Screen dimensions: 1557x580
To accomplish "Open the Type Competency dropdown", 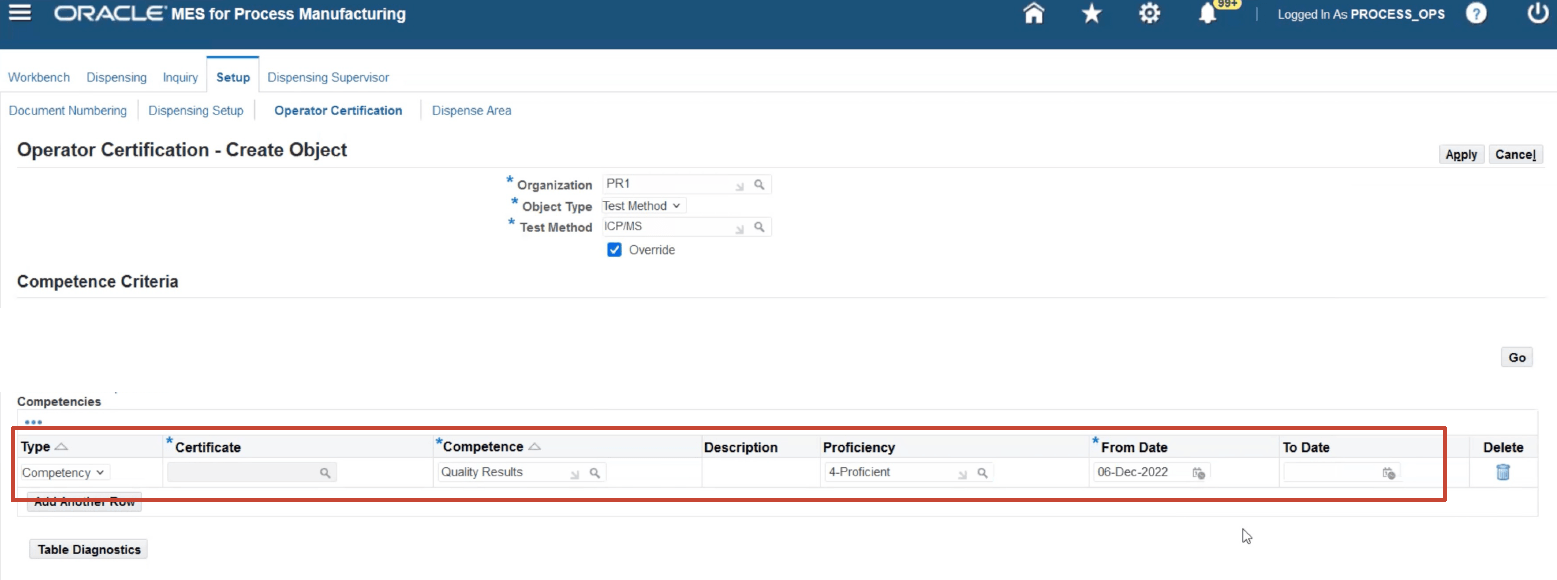I will point(65,473).
